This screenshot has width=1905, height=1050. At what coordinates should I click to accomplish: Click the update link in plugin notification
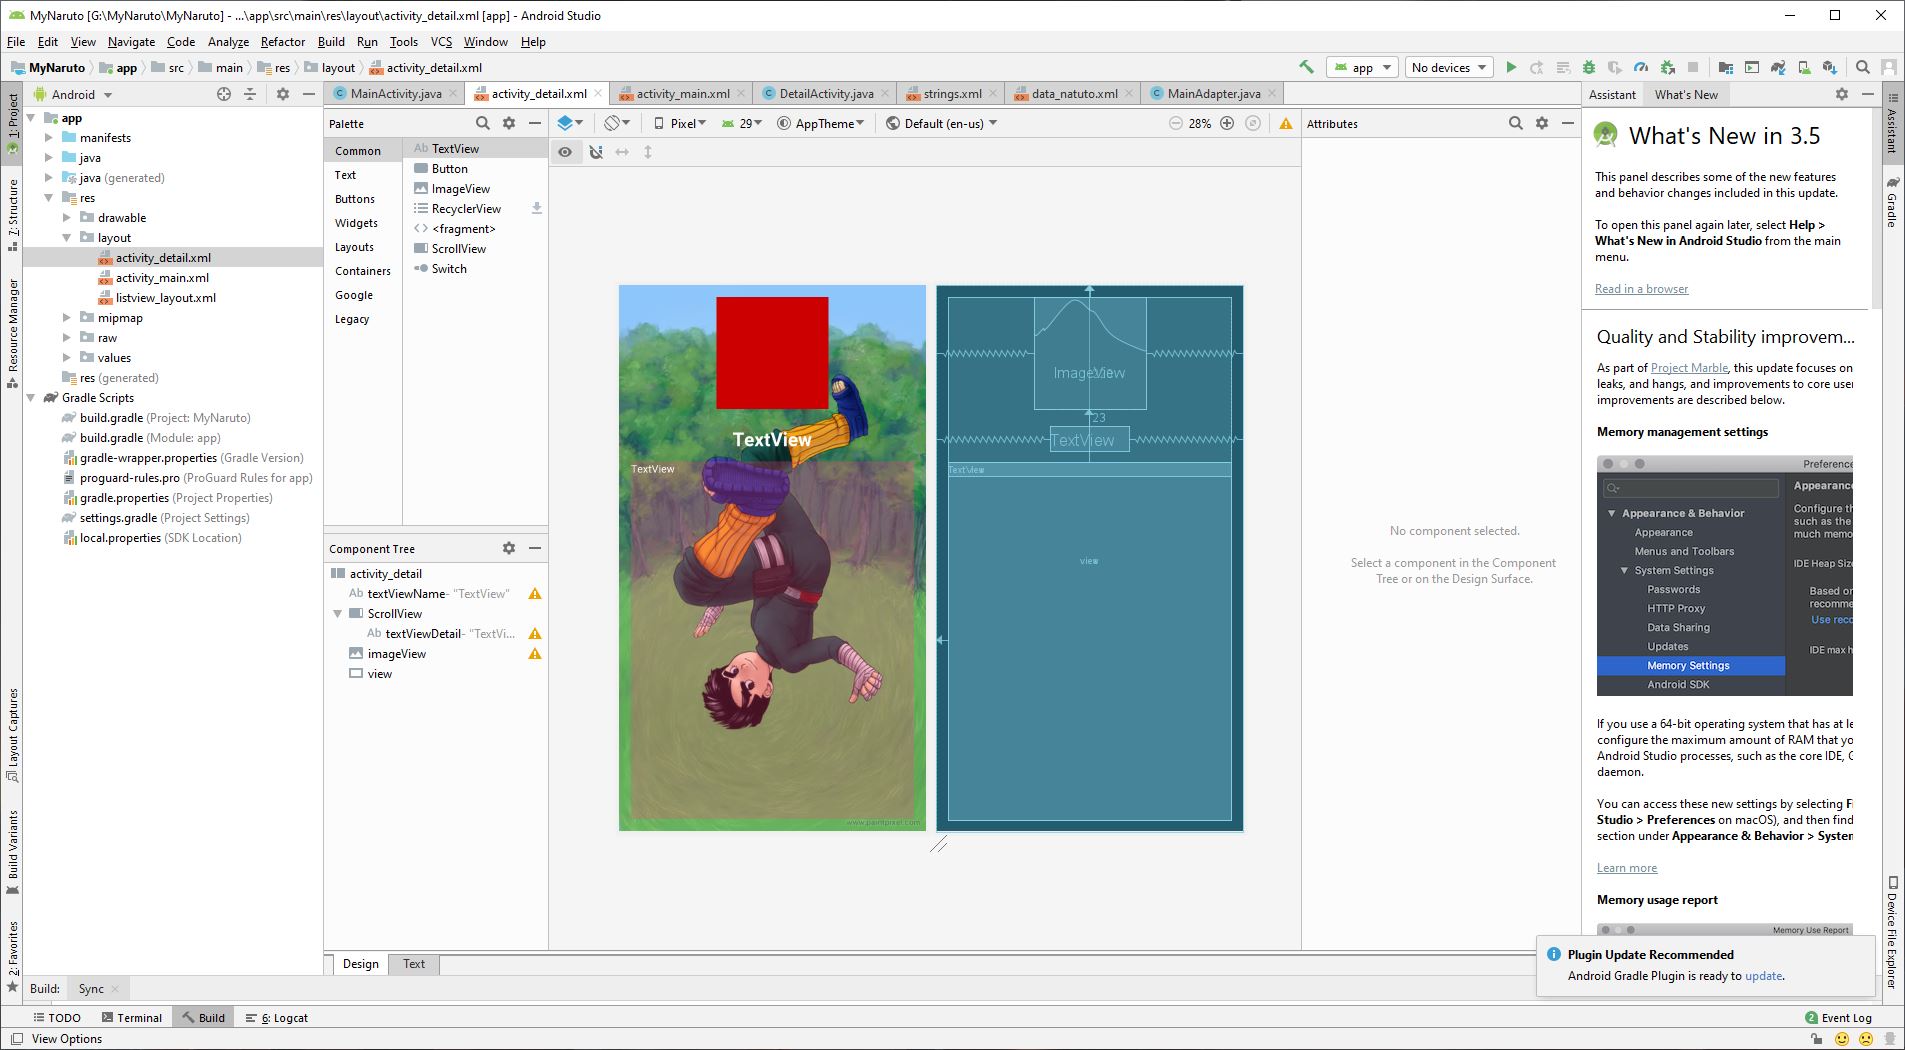1763,976
